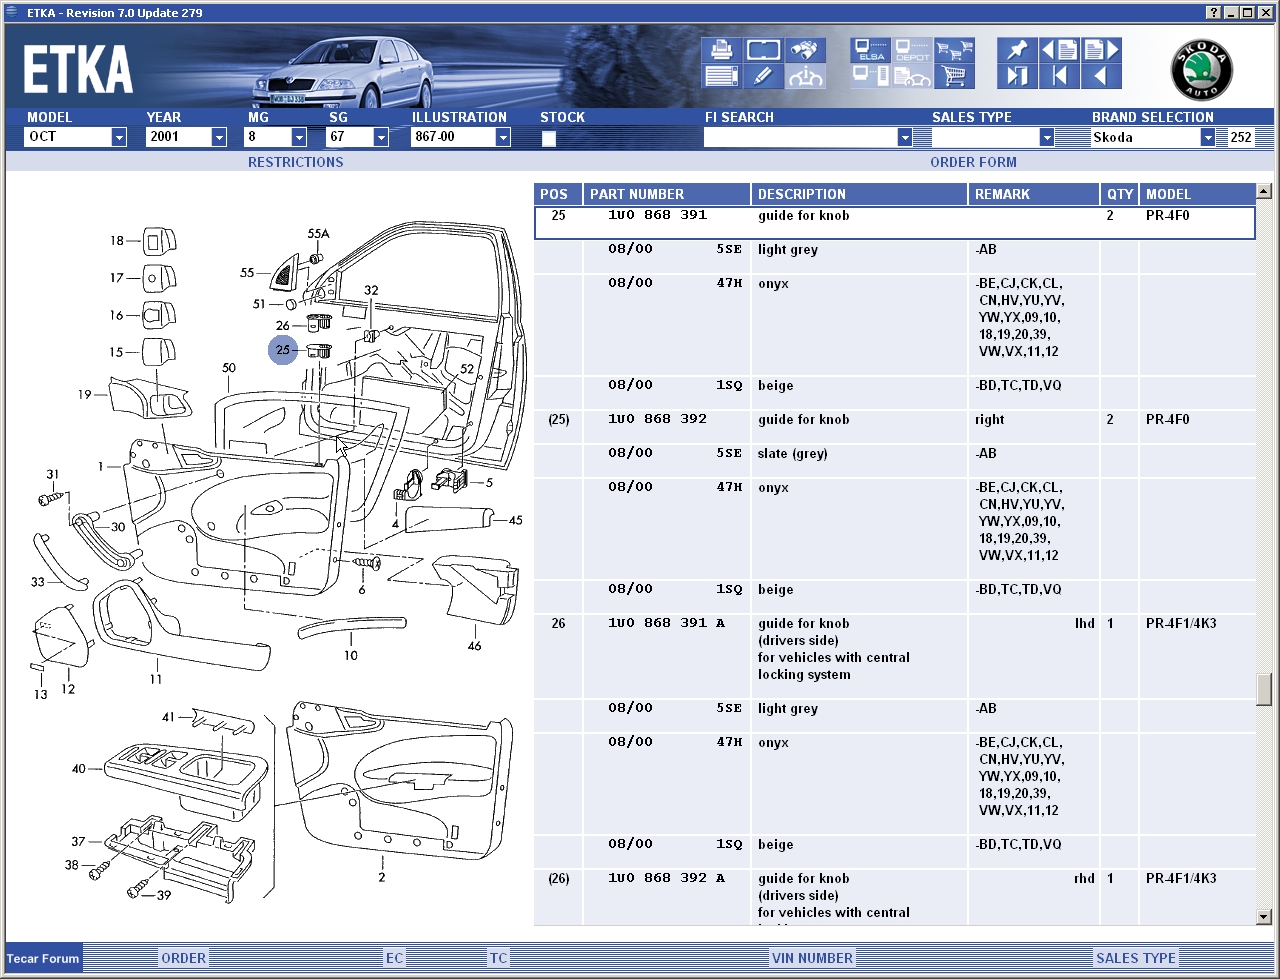1280x979 pixels.
Task: Go to previous page icon
Action: pyautogui.click(x=1059, y=50)
